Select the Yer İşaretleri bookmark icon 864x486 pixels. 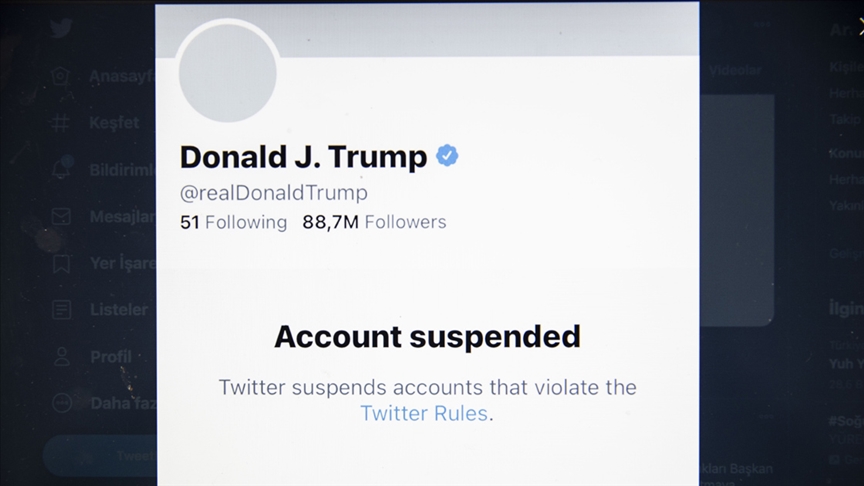point(62,263)
